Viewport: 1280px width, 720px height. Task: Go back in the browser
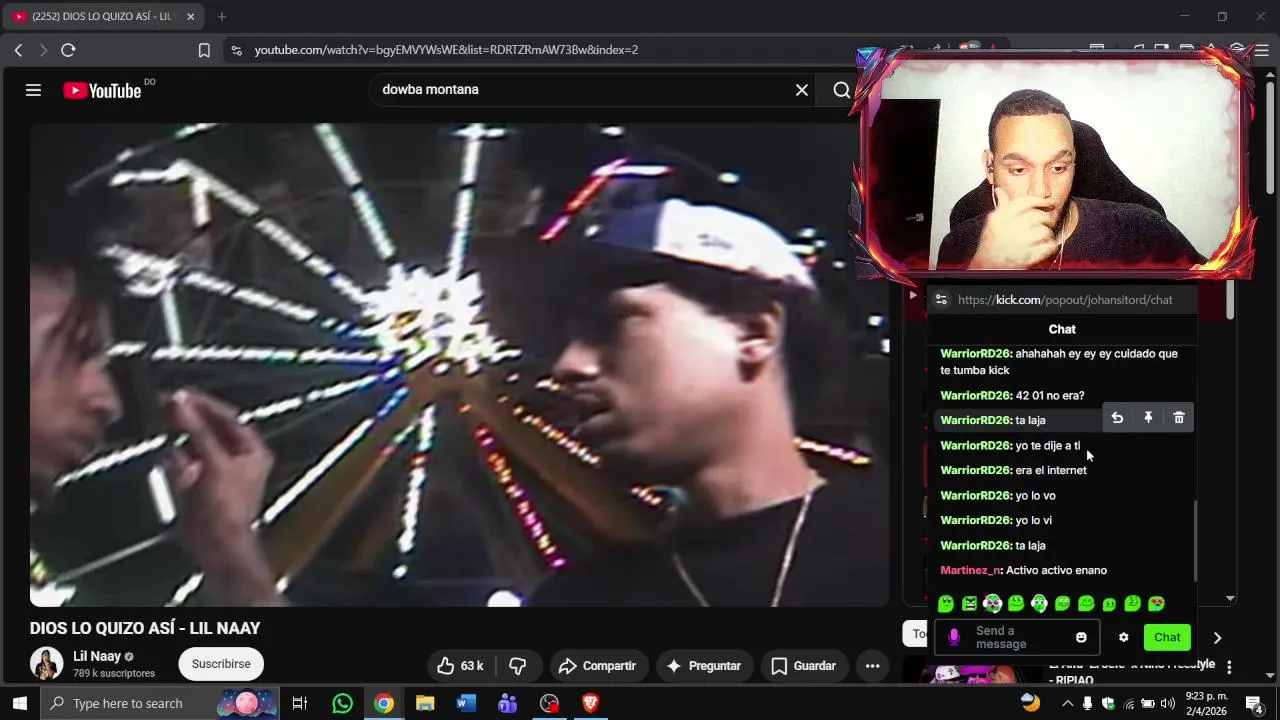click(x=18, y=50)
